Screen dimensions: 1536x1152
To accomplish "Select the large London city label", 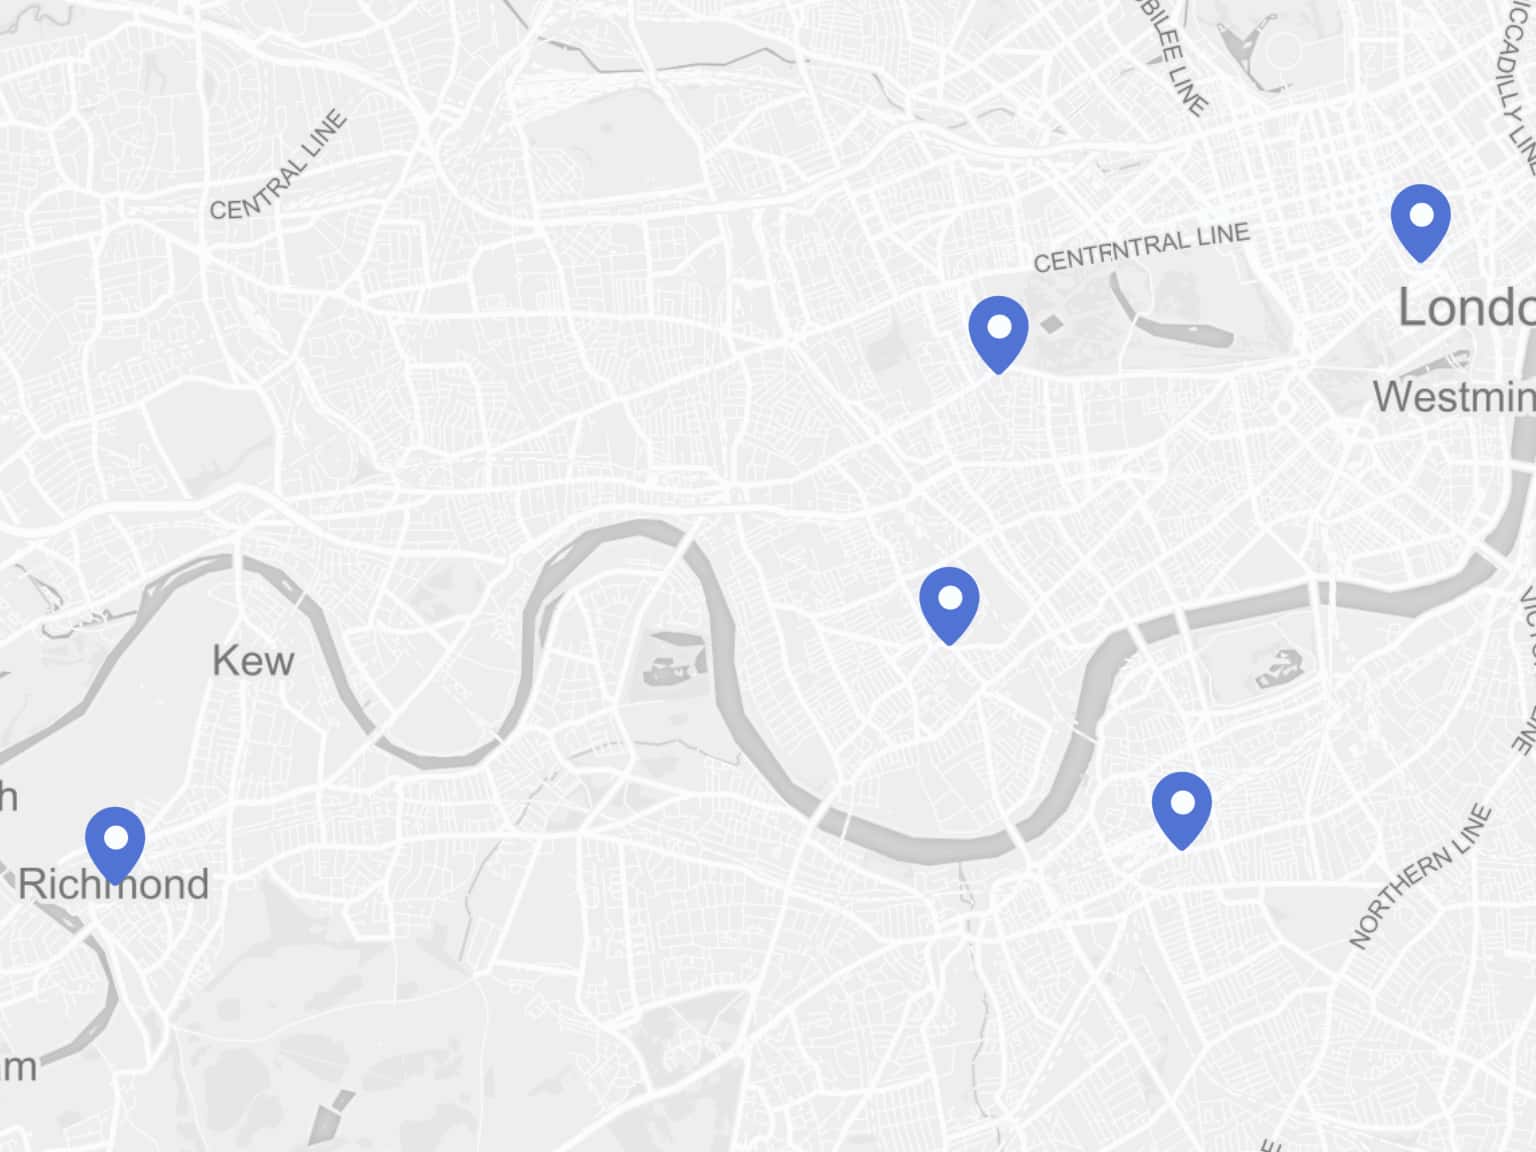I will 1466,307.
